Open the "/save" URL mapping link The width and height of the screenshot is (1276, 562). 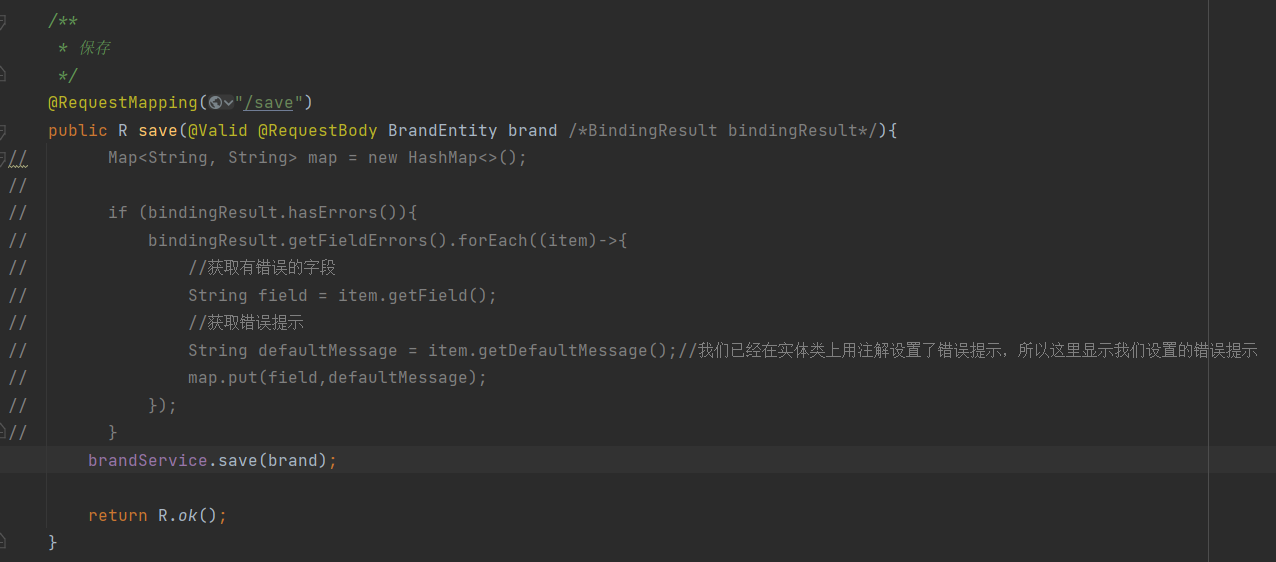(269, 103)
